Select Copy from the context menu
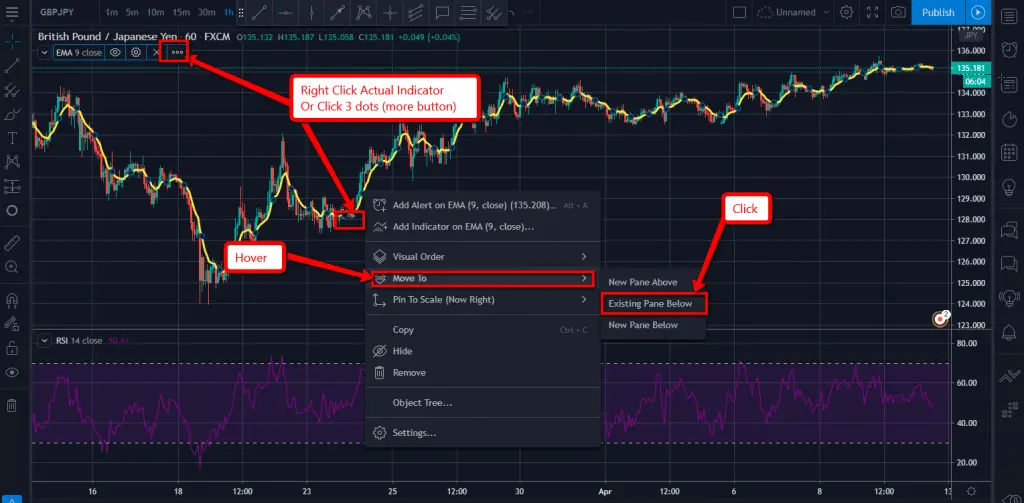 tap(482, 330)
